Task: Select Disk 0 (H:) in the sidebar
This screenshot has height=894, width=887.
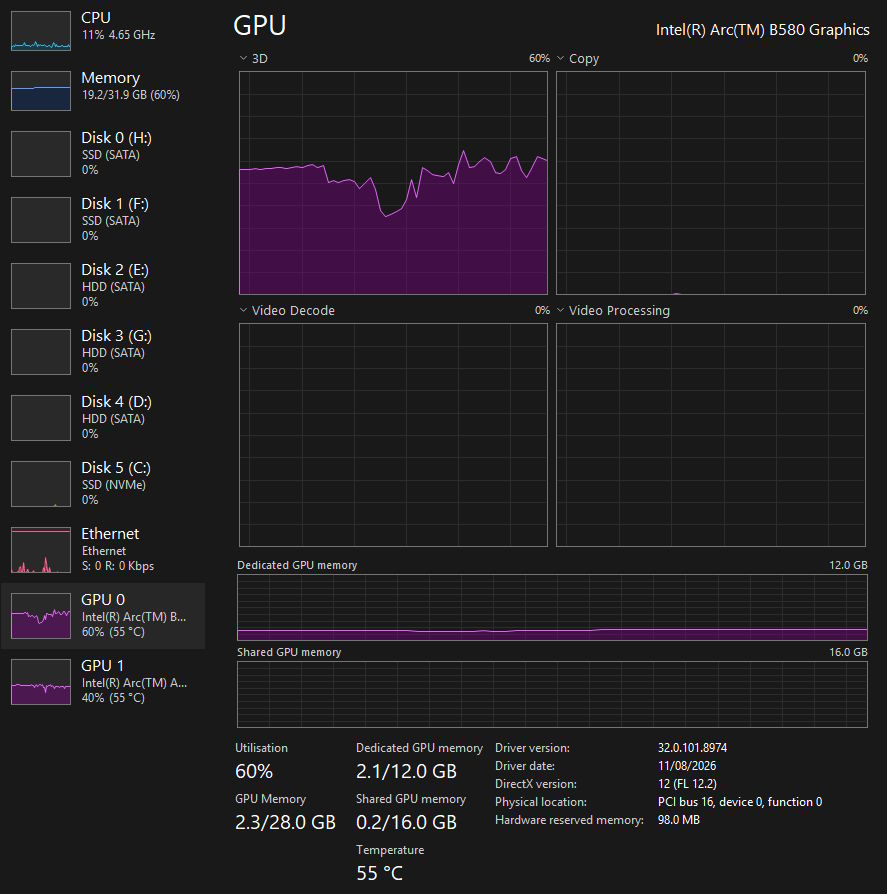Action: (103, 154)
